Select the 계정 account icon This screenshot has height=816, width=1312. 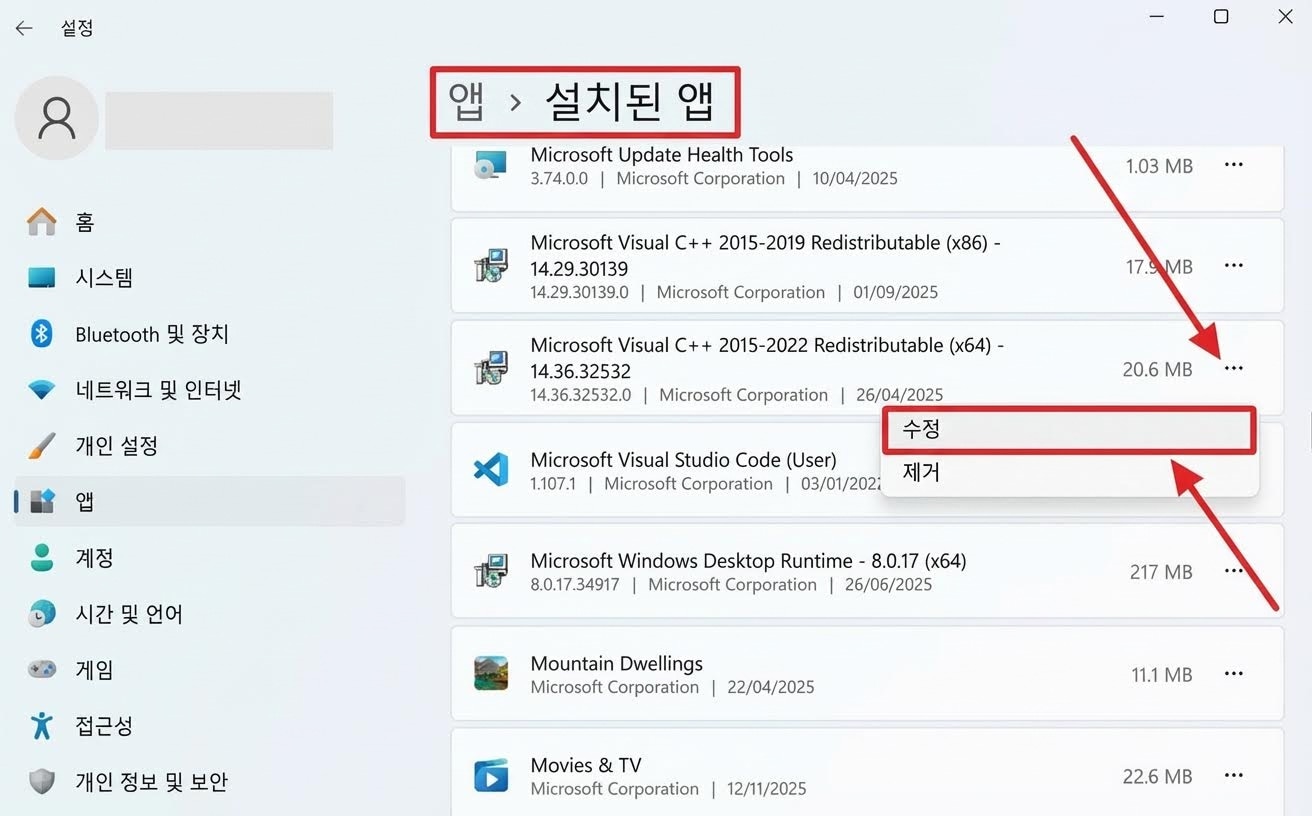(41, 558)
